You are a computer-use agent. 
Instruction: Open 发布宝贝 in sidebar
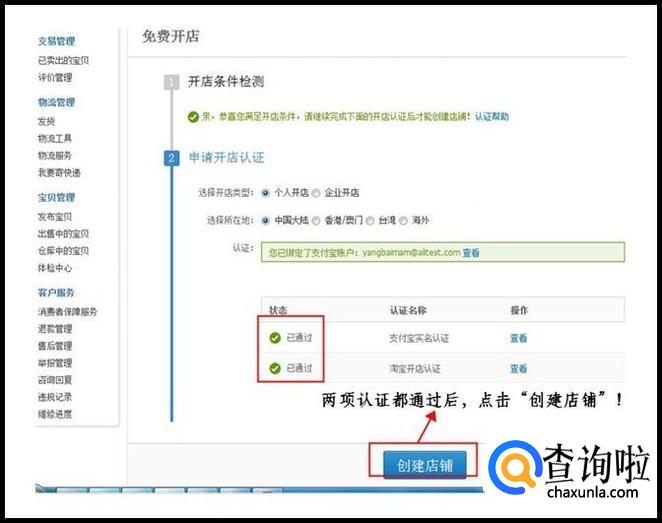coord(55,217)
